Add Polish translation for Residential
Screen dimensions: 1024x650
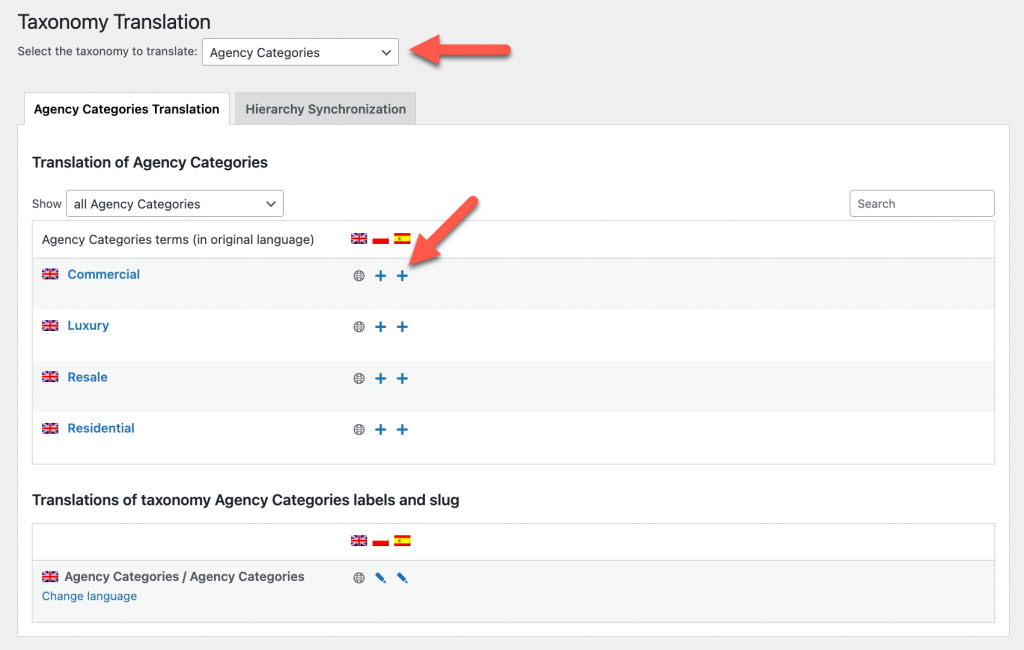coord(380,429)
